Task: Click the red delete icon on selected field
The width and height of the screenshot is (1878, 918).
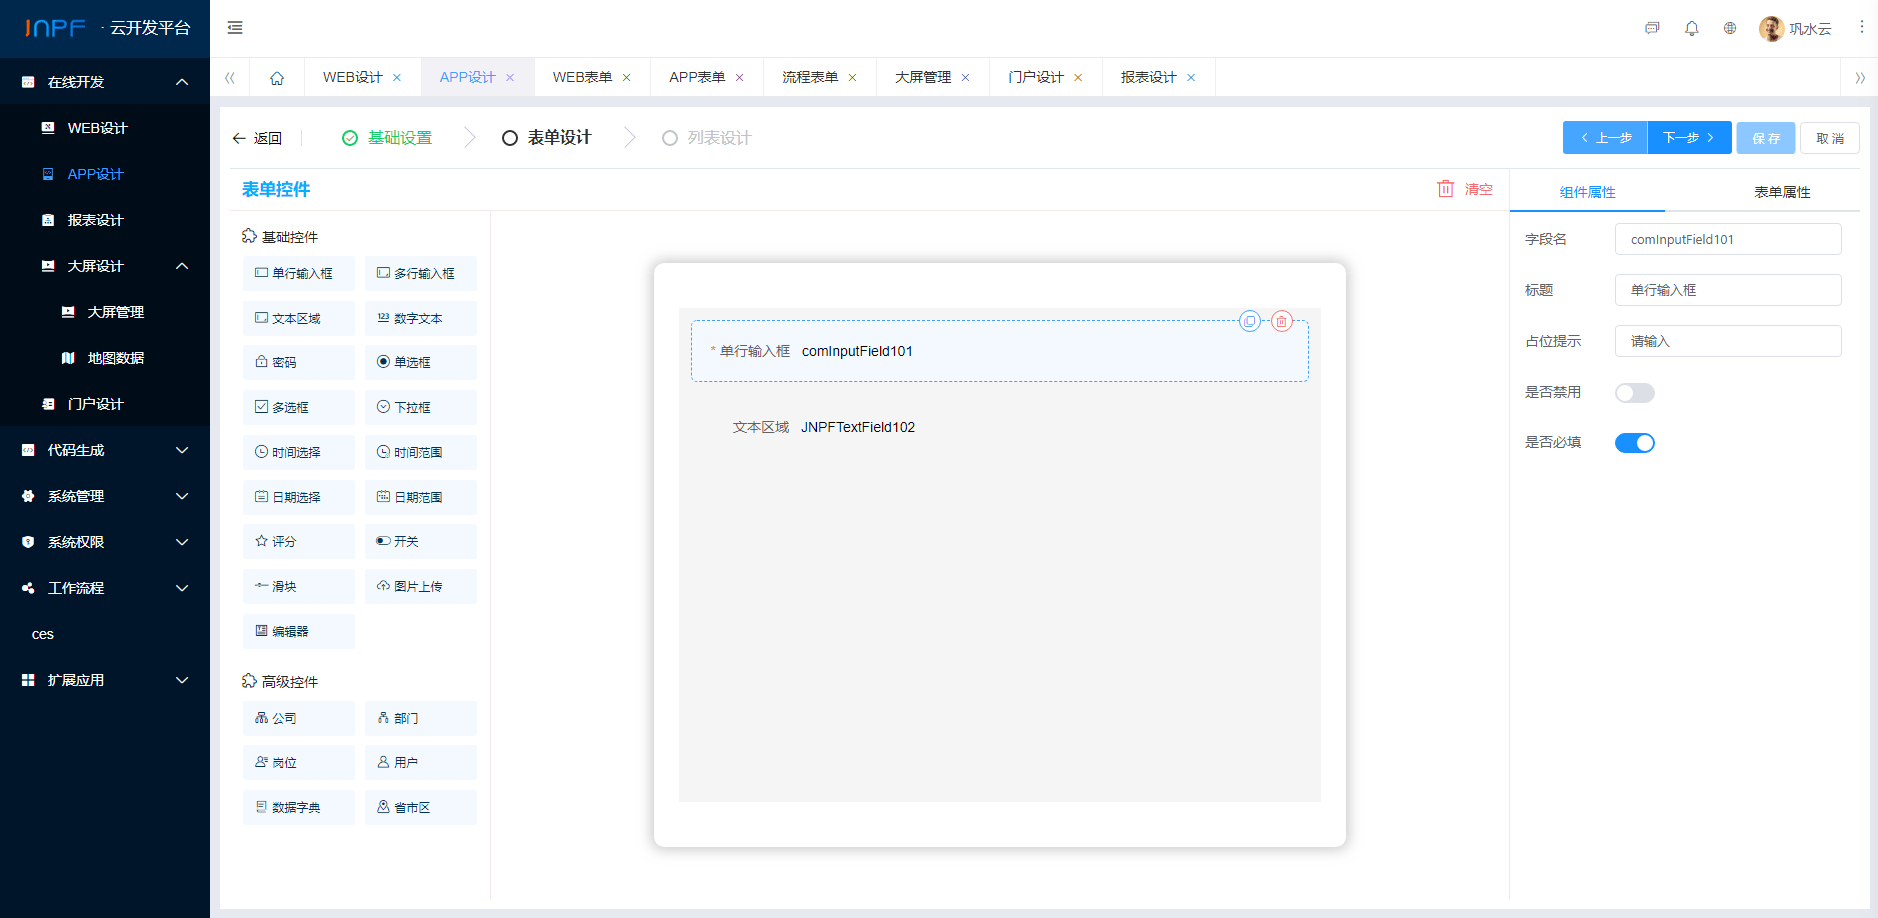Action: tap(1281, 321)
